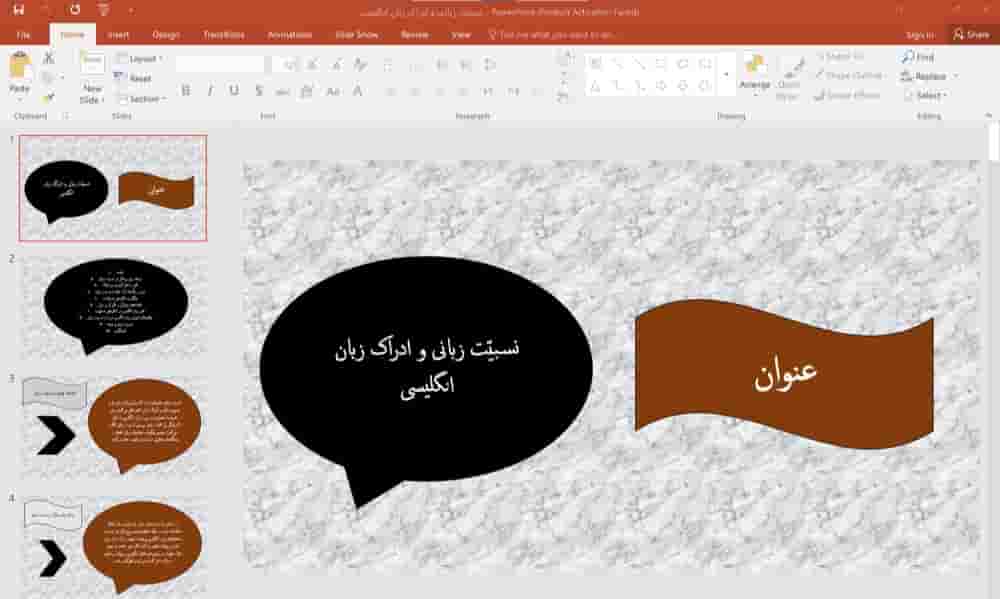Select the Underline icon

coord(232,90)
